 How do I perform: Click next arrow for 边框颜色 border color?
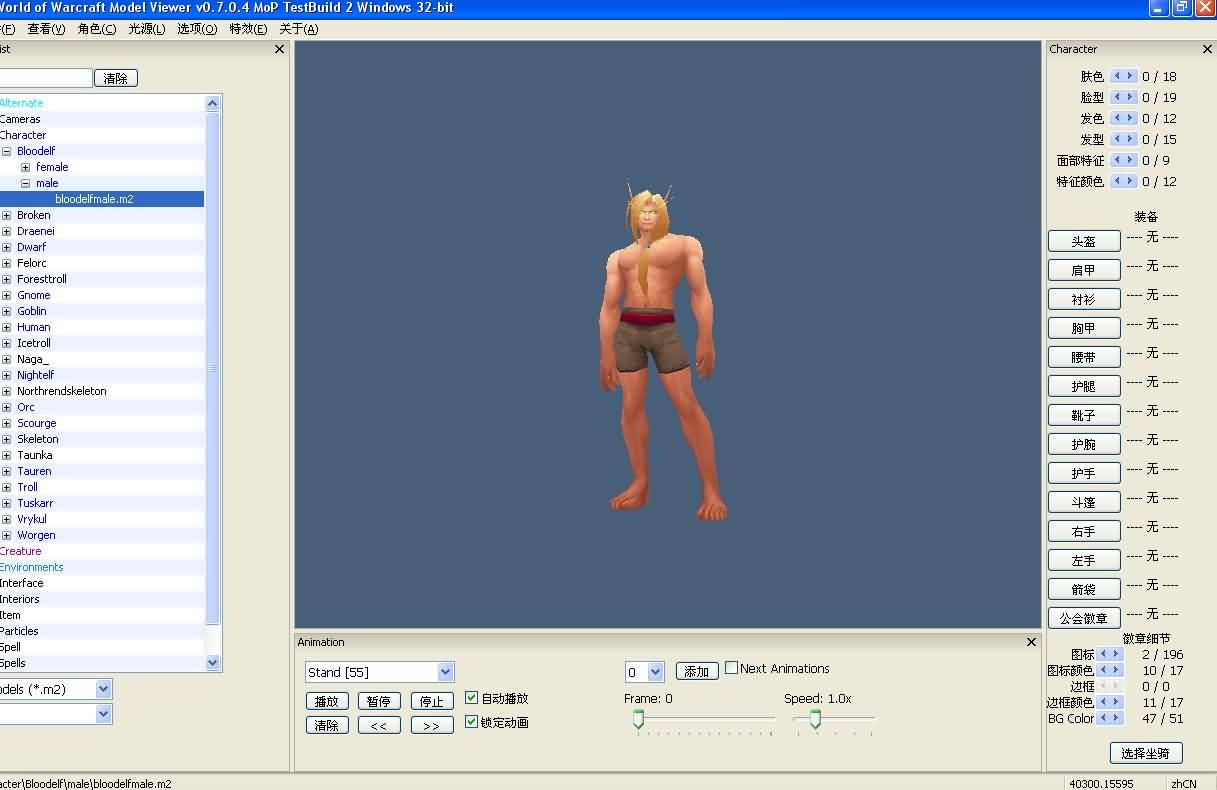(x=1117, y=702)
